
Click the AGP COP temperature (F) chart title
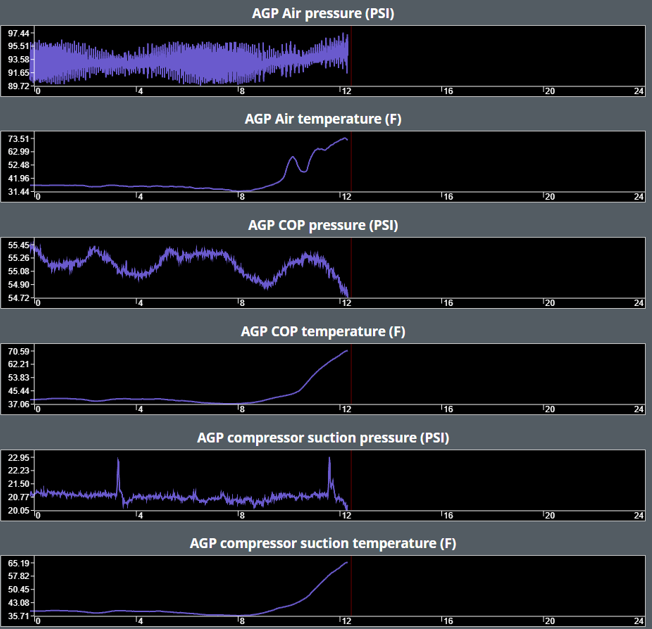coord(325,331)
